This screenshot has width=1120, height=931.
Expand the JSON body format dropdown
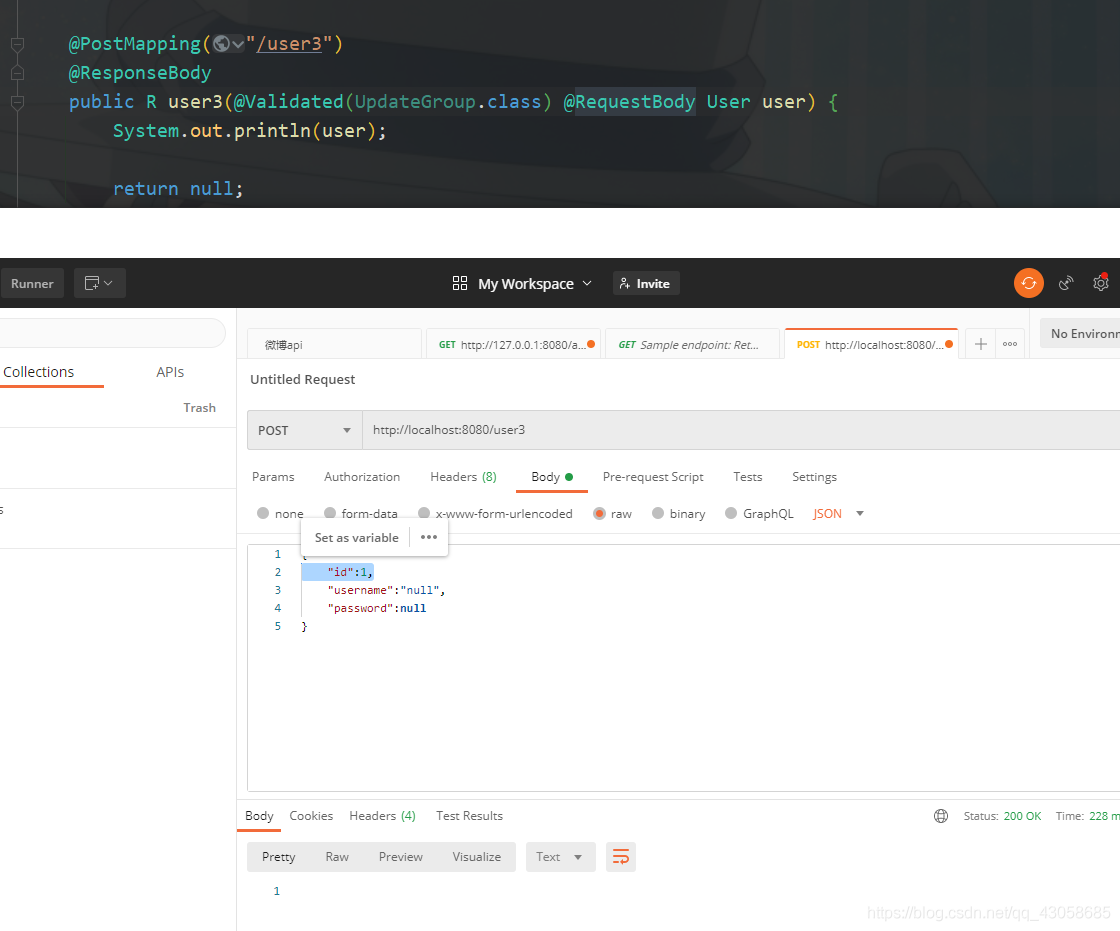[x=838, y=513]
